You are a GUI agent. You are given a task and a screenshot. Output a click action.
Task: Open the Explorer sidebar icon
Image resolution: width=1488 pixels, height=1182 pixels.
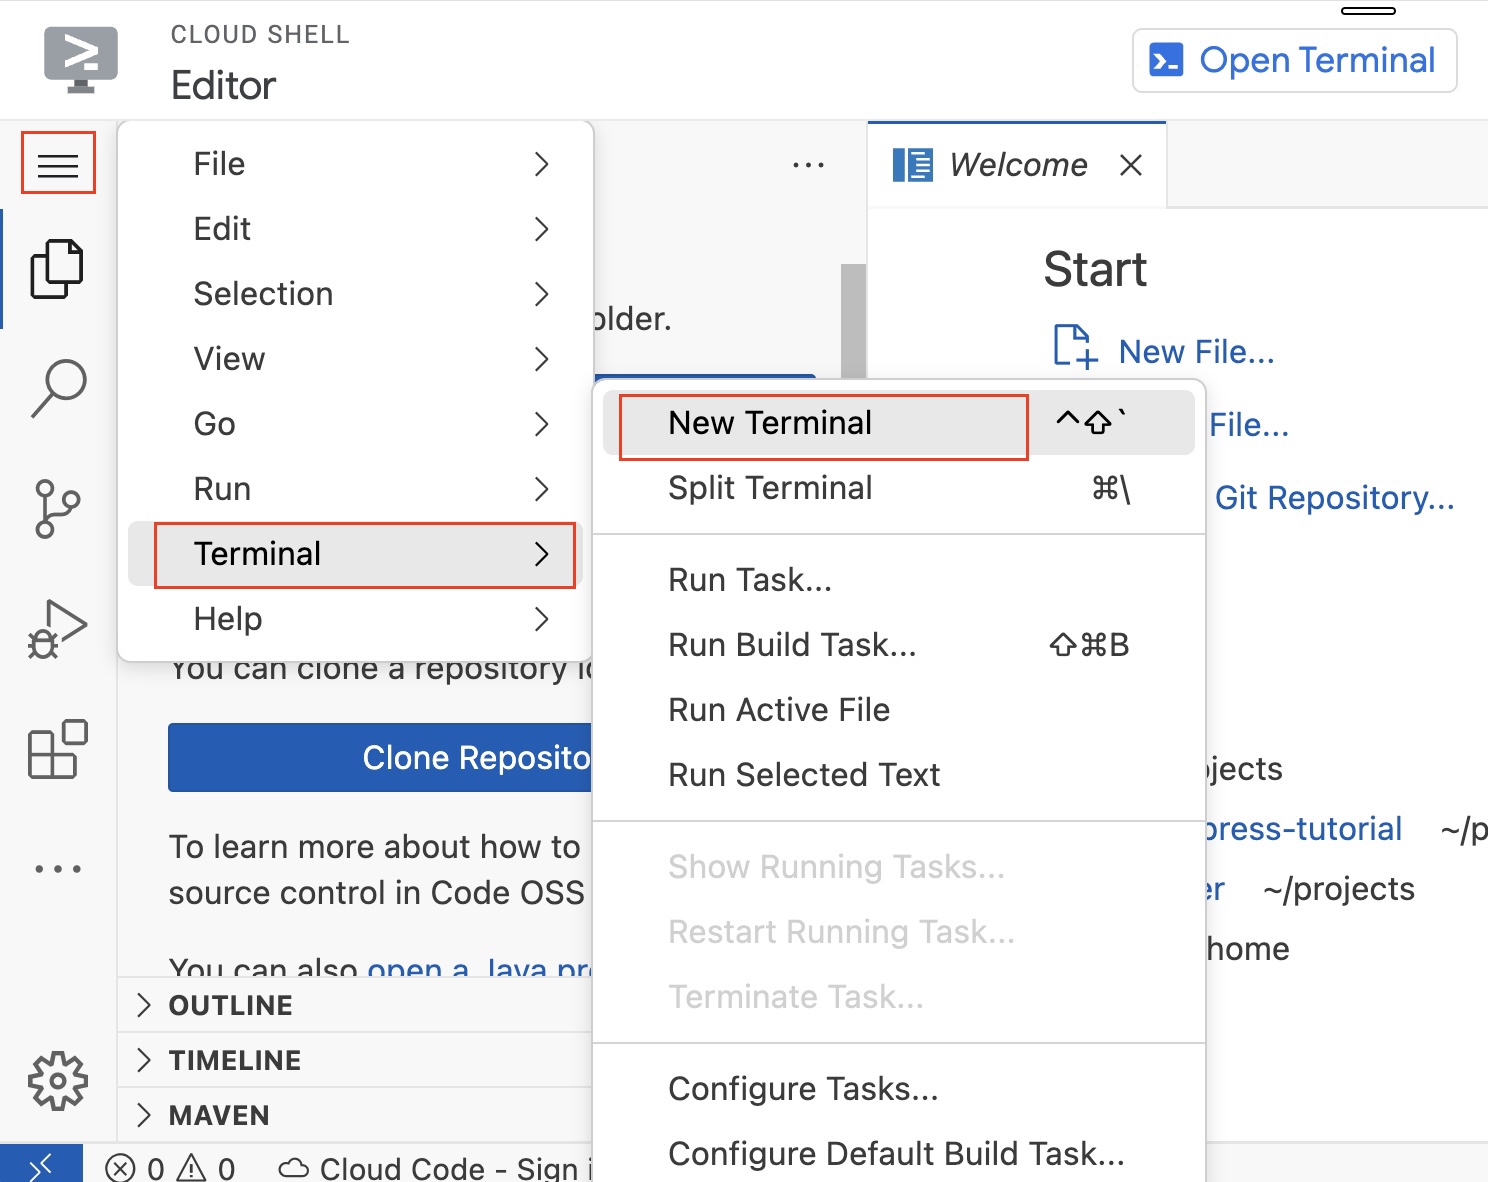57,268
